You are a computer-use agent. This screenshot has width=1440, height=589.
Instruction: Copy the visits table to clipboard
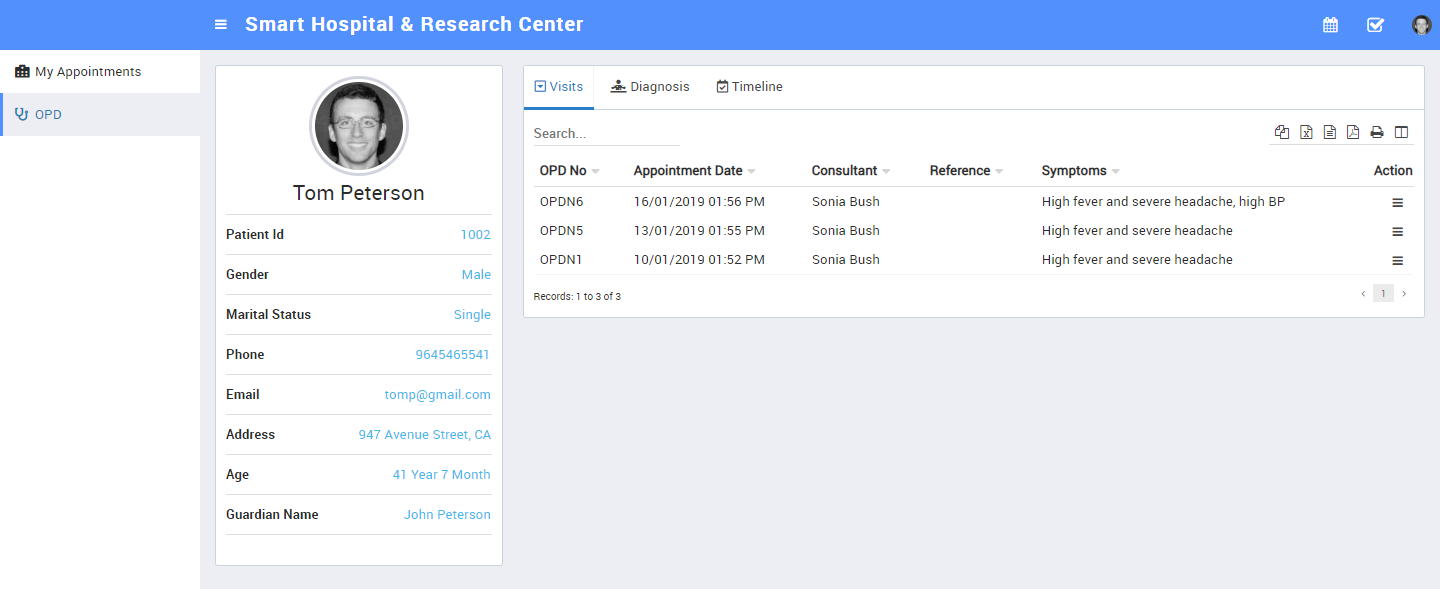1282,132
